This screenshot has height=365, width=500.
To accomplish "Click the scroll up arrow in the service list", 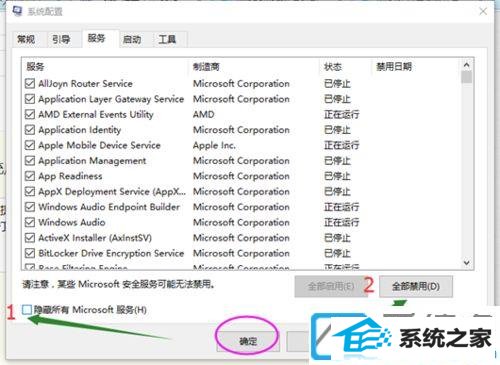I will 467,65.
